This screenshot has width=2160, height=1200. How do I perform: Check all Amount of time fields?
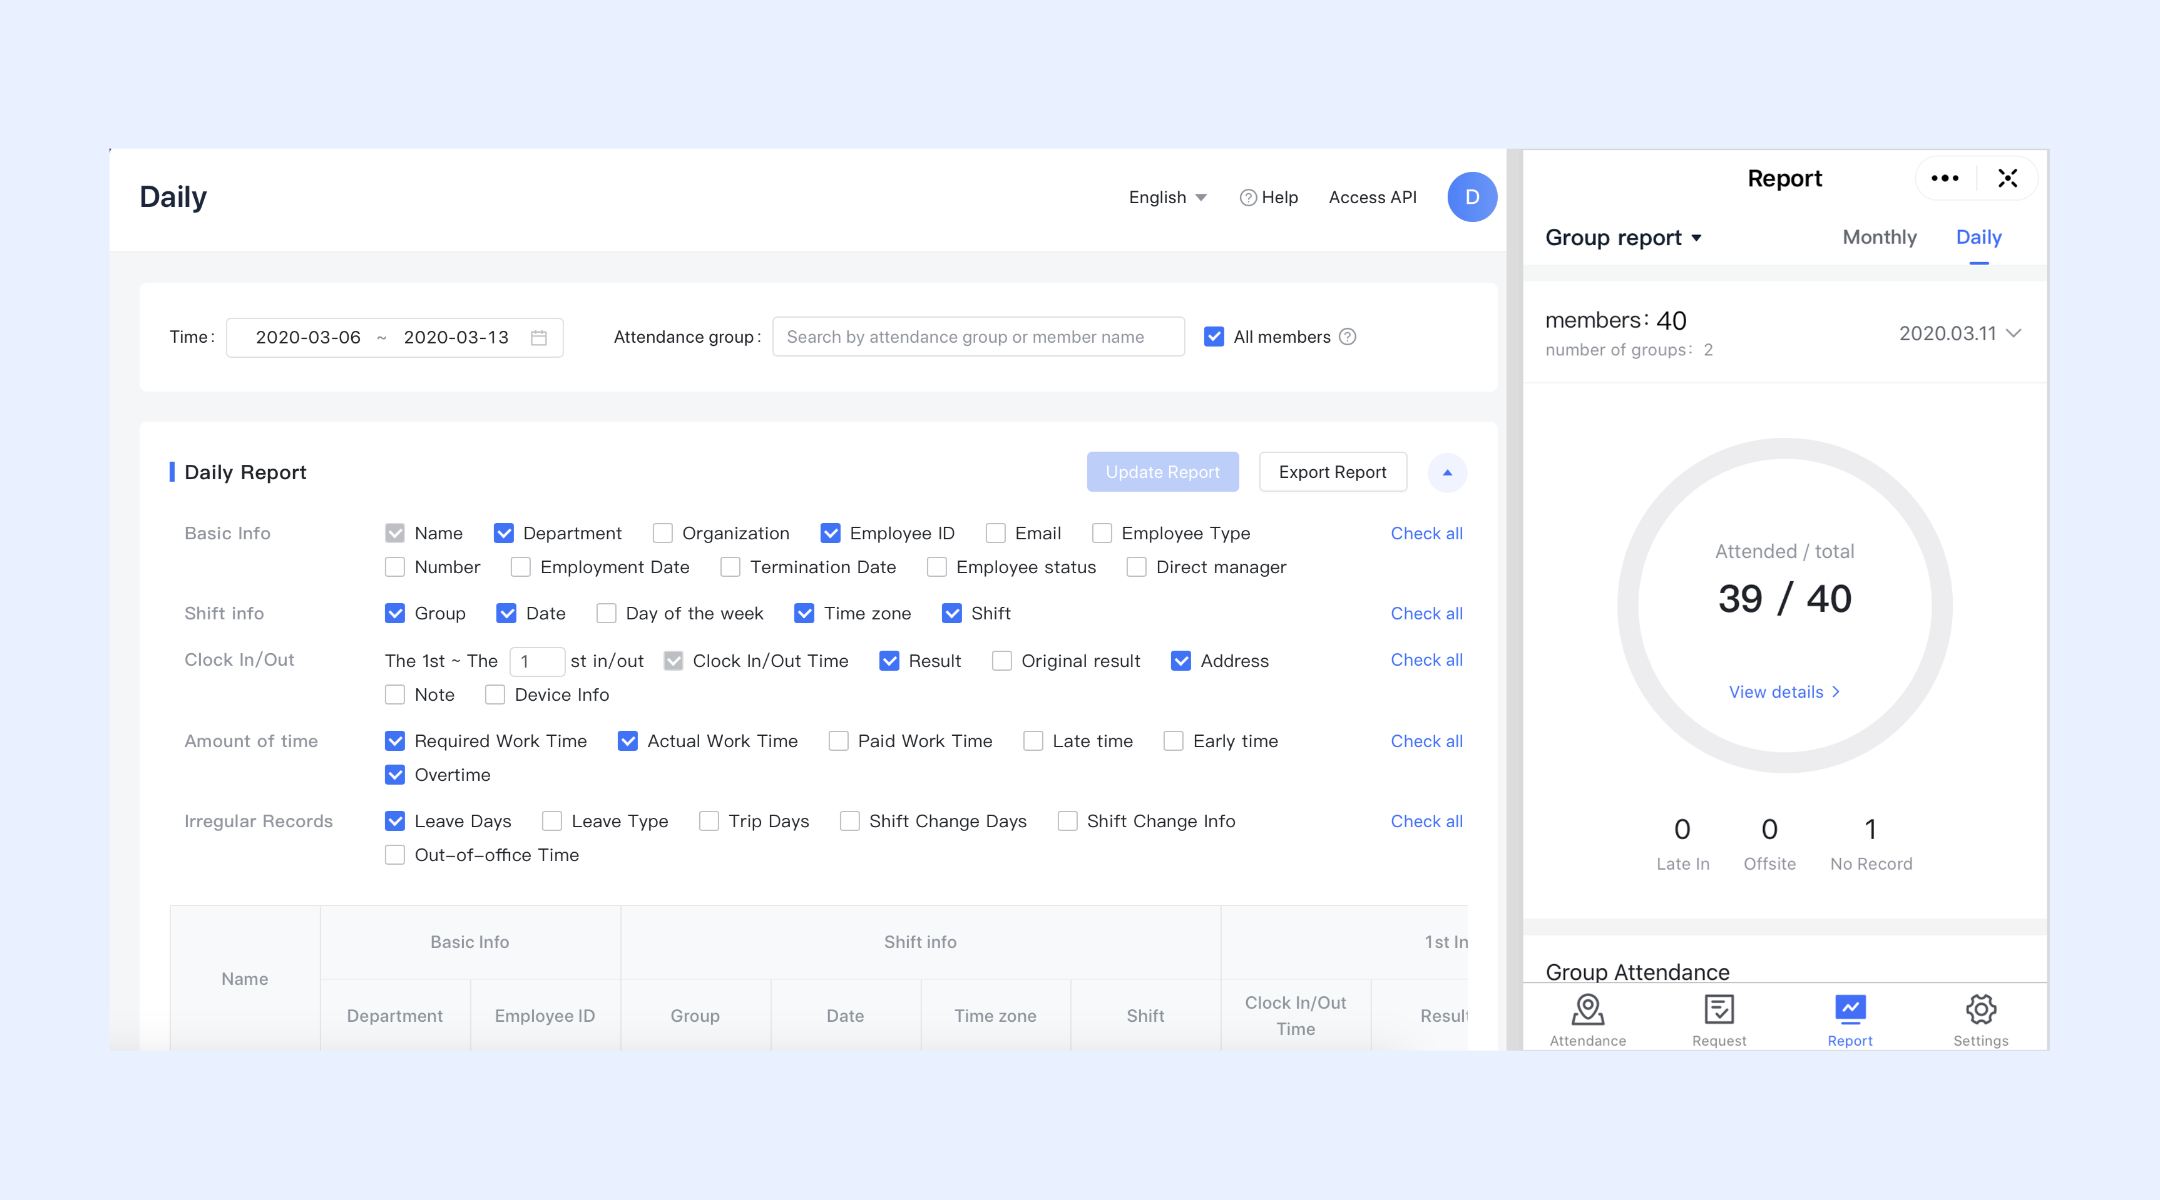click(1427, 741)
